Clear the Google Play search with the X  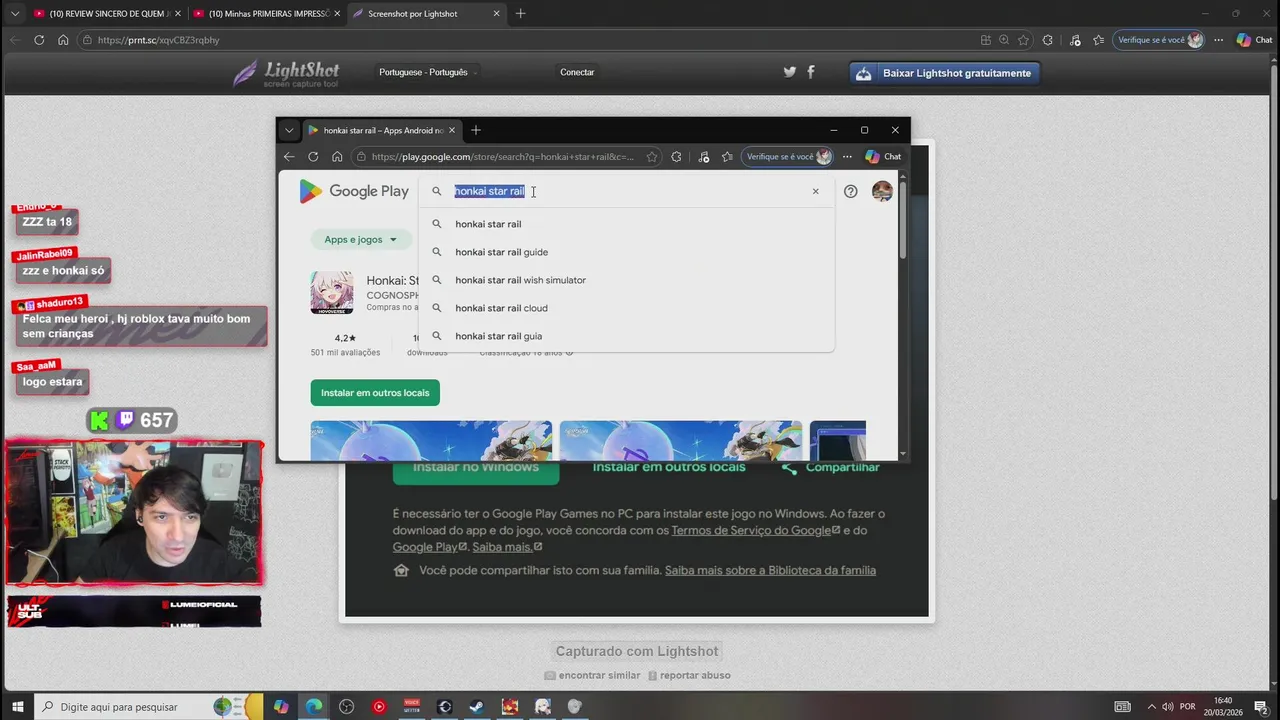(x=815, y=191)
